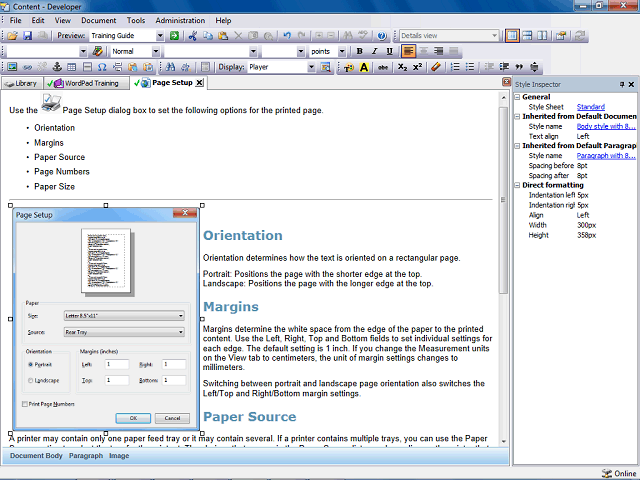Collapse Inherited from Default Document section
Viewport: 640px width, 480px height.
[517, 117]
